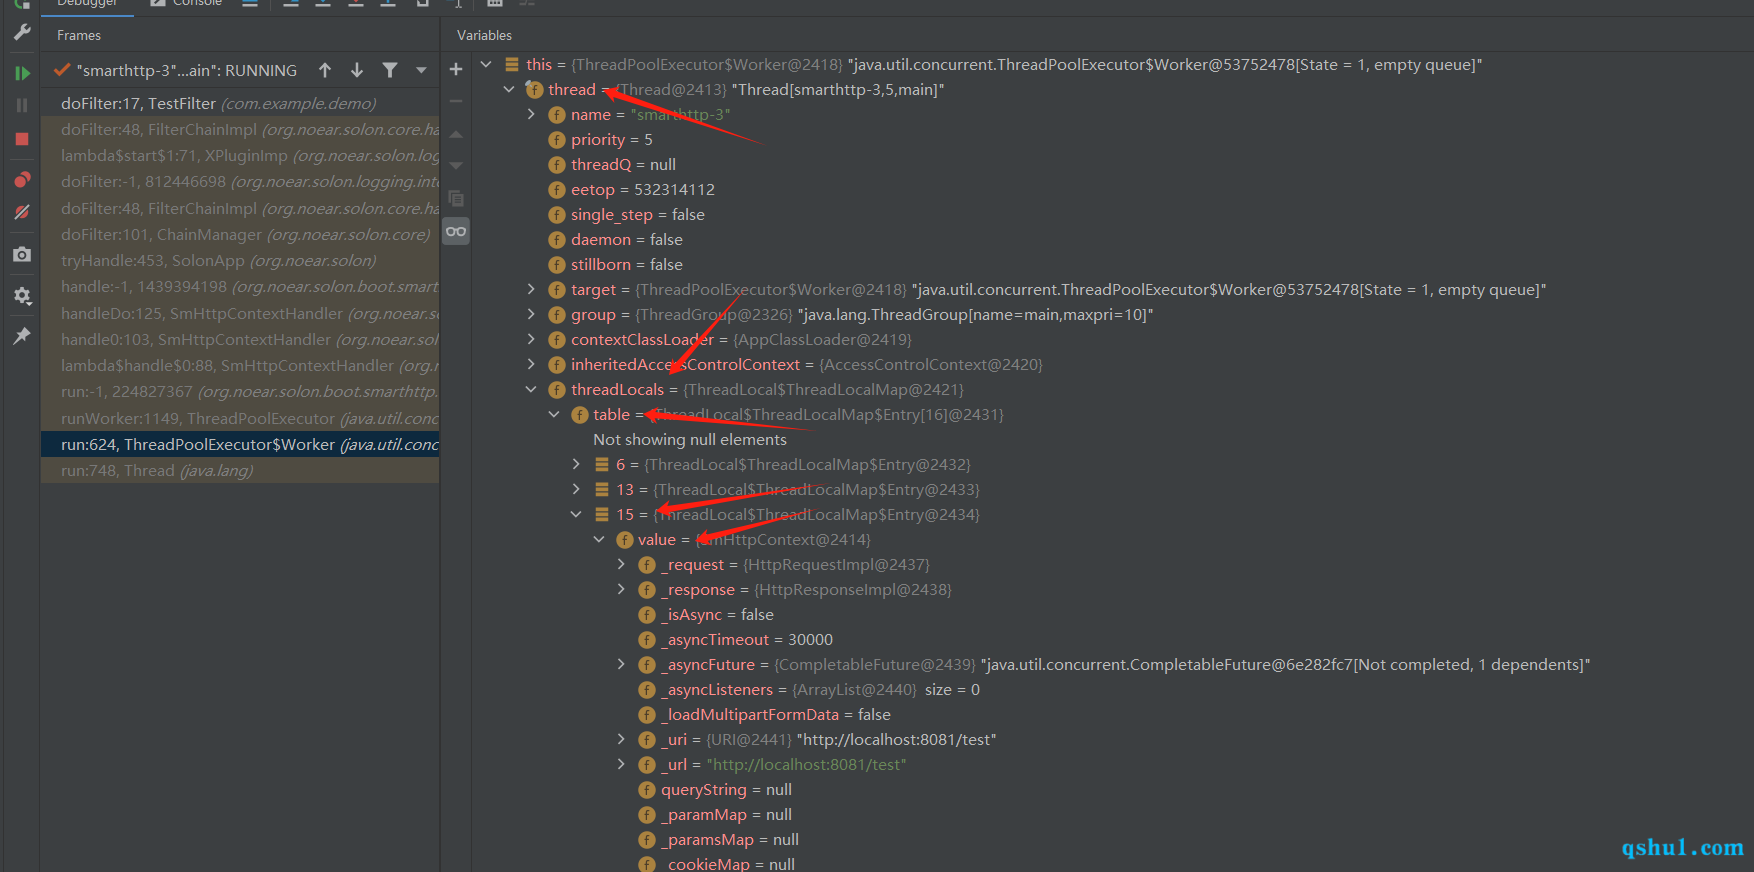This screenshot has height=872, width=1754.
Task: Click the minus Remove Watch icon
Action: coord(456,101)
